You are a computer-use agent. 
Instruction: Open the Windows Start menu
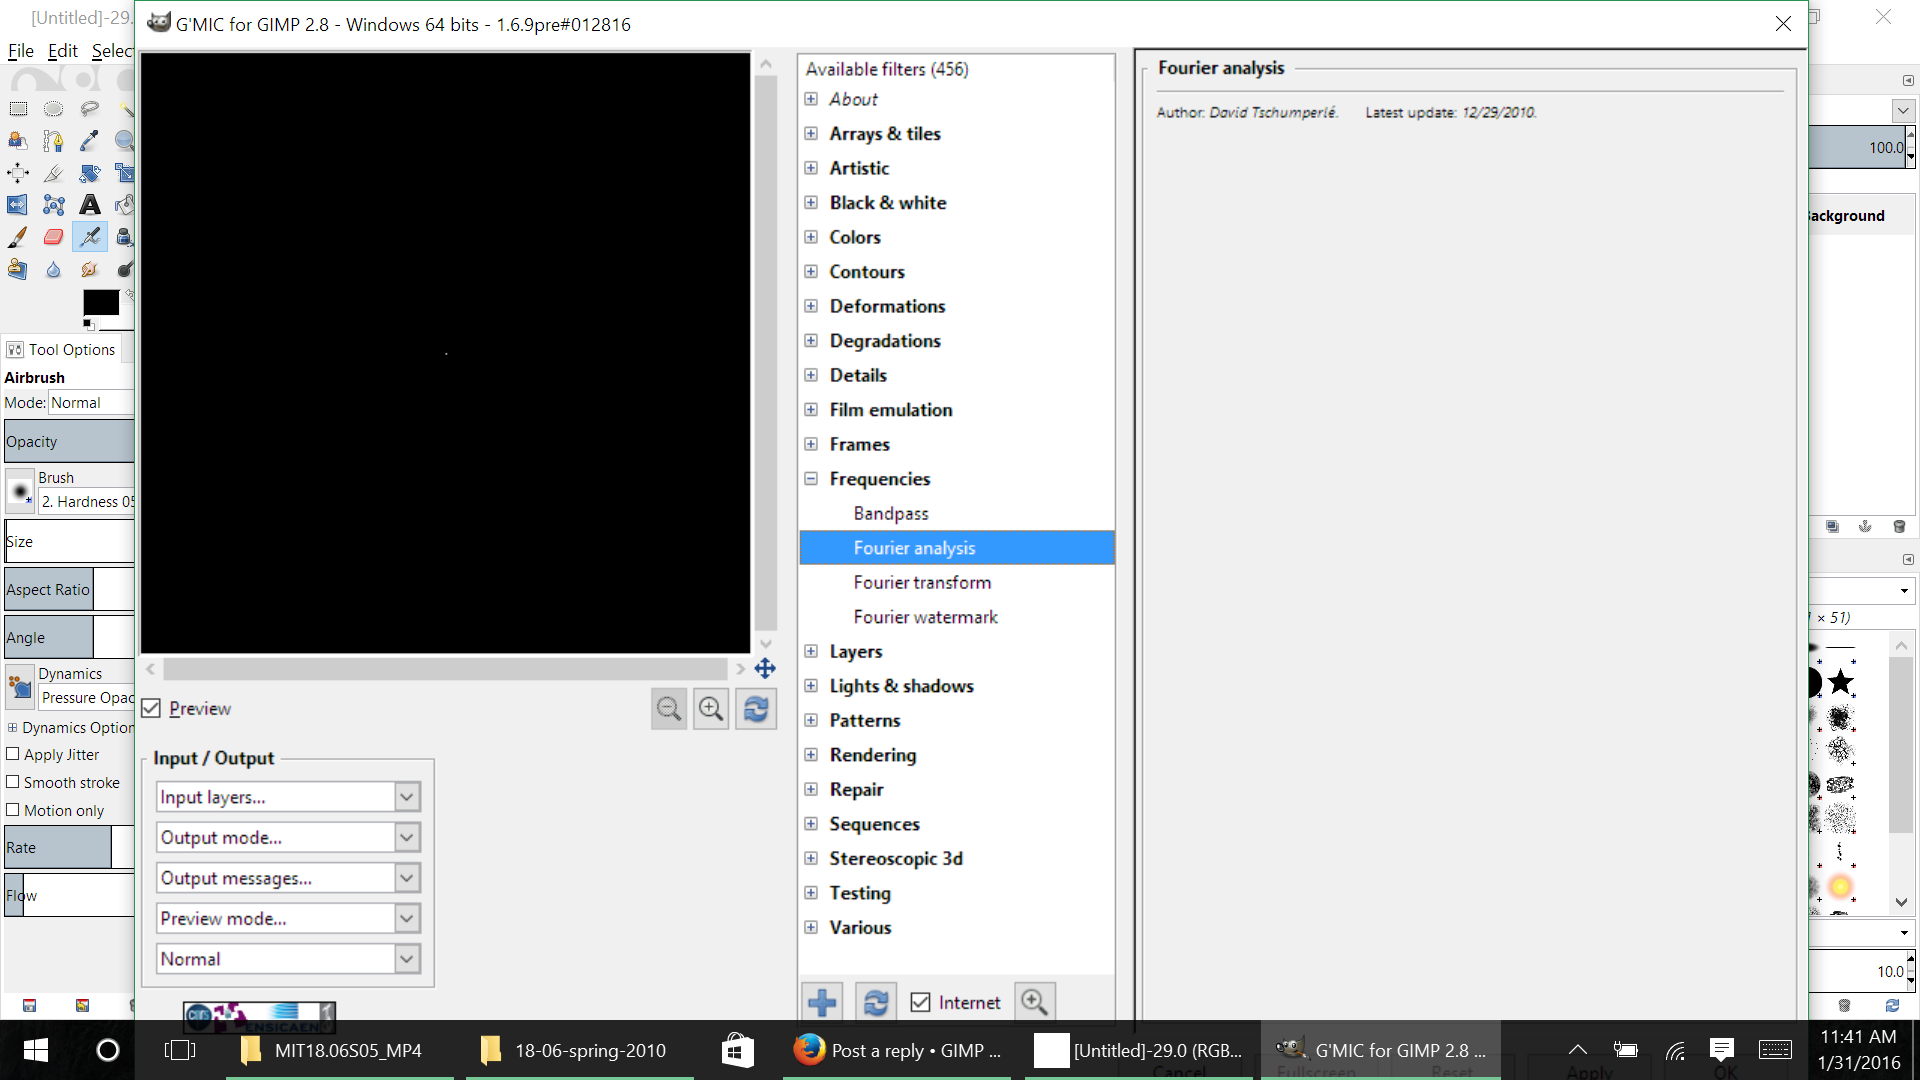pyautogui.click(x=36, y=1050)
